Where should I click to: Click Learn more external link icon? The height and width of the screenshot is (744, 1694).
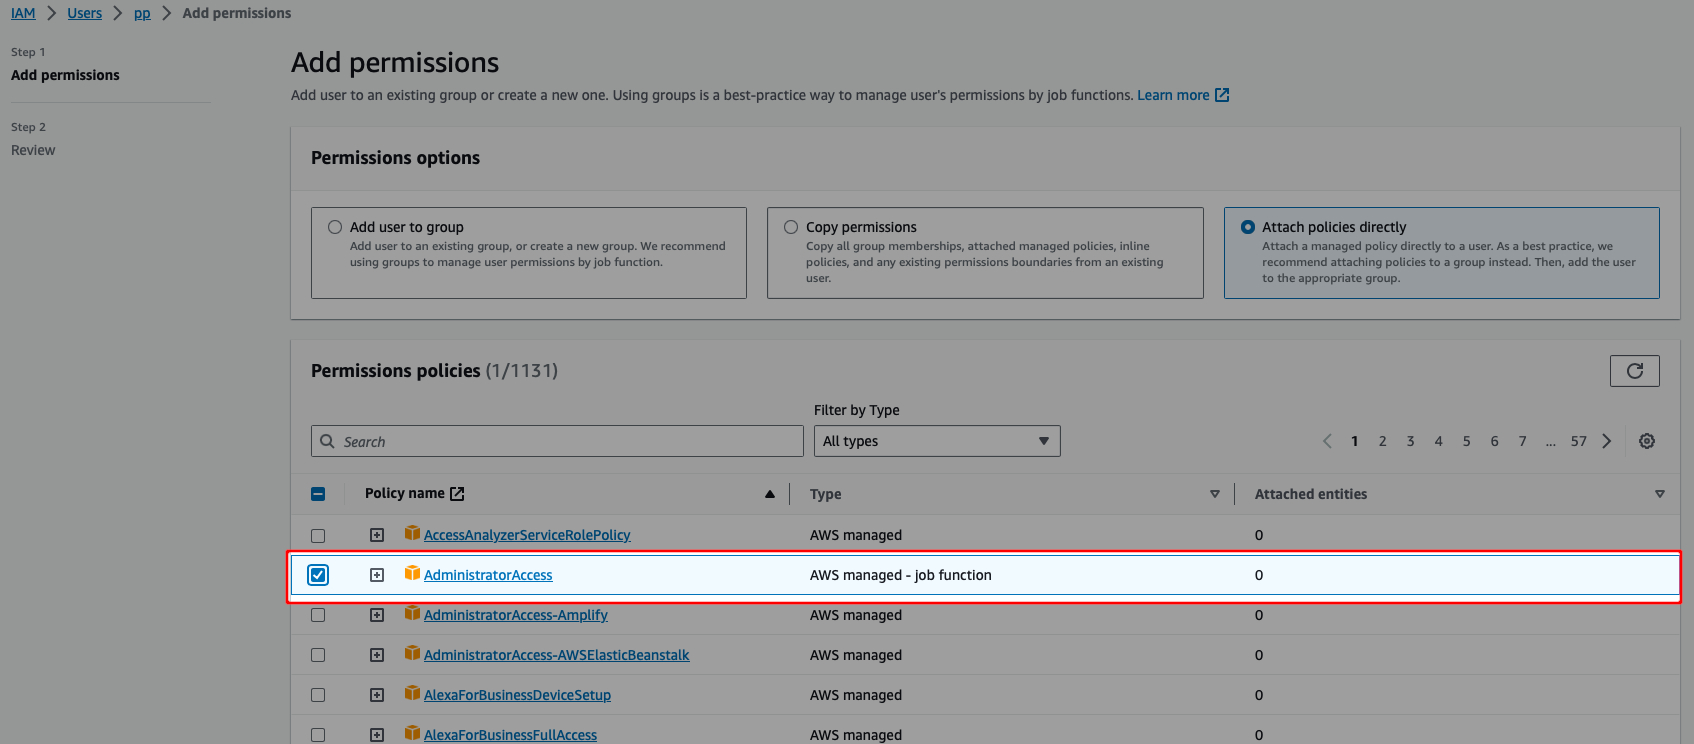pos(1222,95)
